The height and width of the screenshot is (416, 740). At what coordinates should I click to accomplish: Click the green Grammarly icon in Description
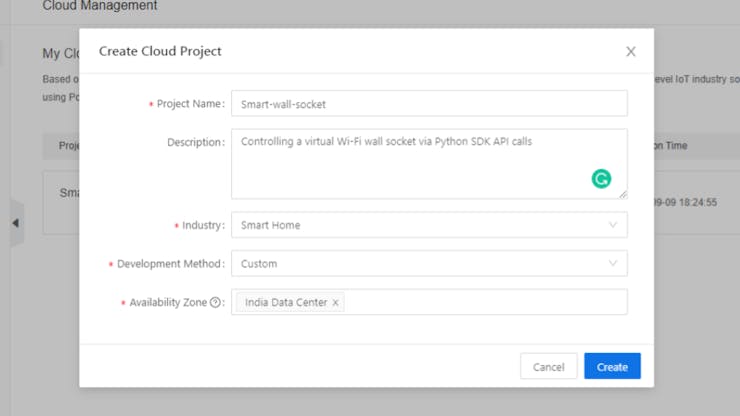[601, 179]
